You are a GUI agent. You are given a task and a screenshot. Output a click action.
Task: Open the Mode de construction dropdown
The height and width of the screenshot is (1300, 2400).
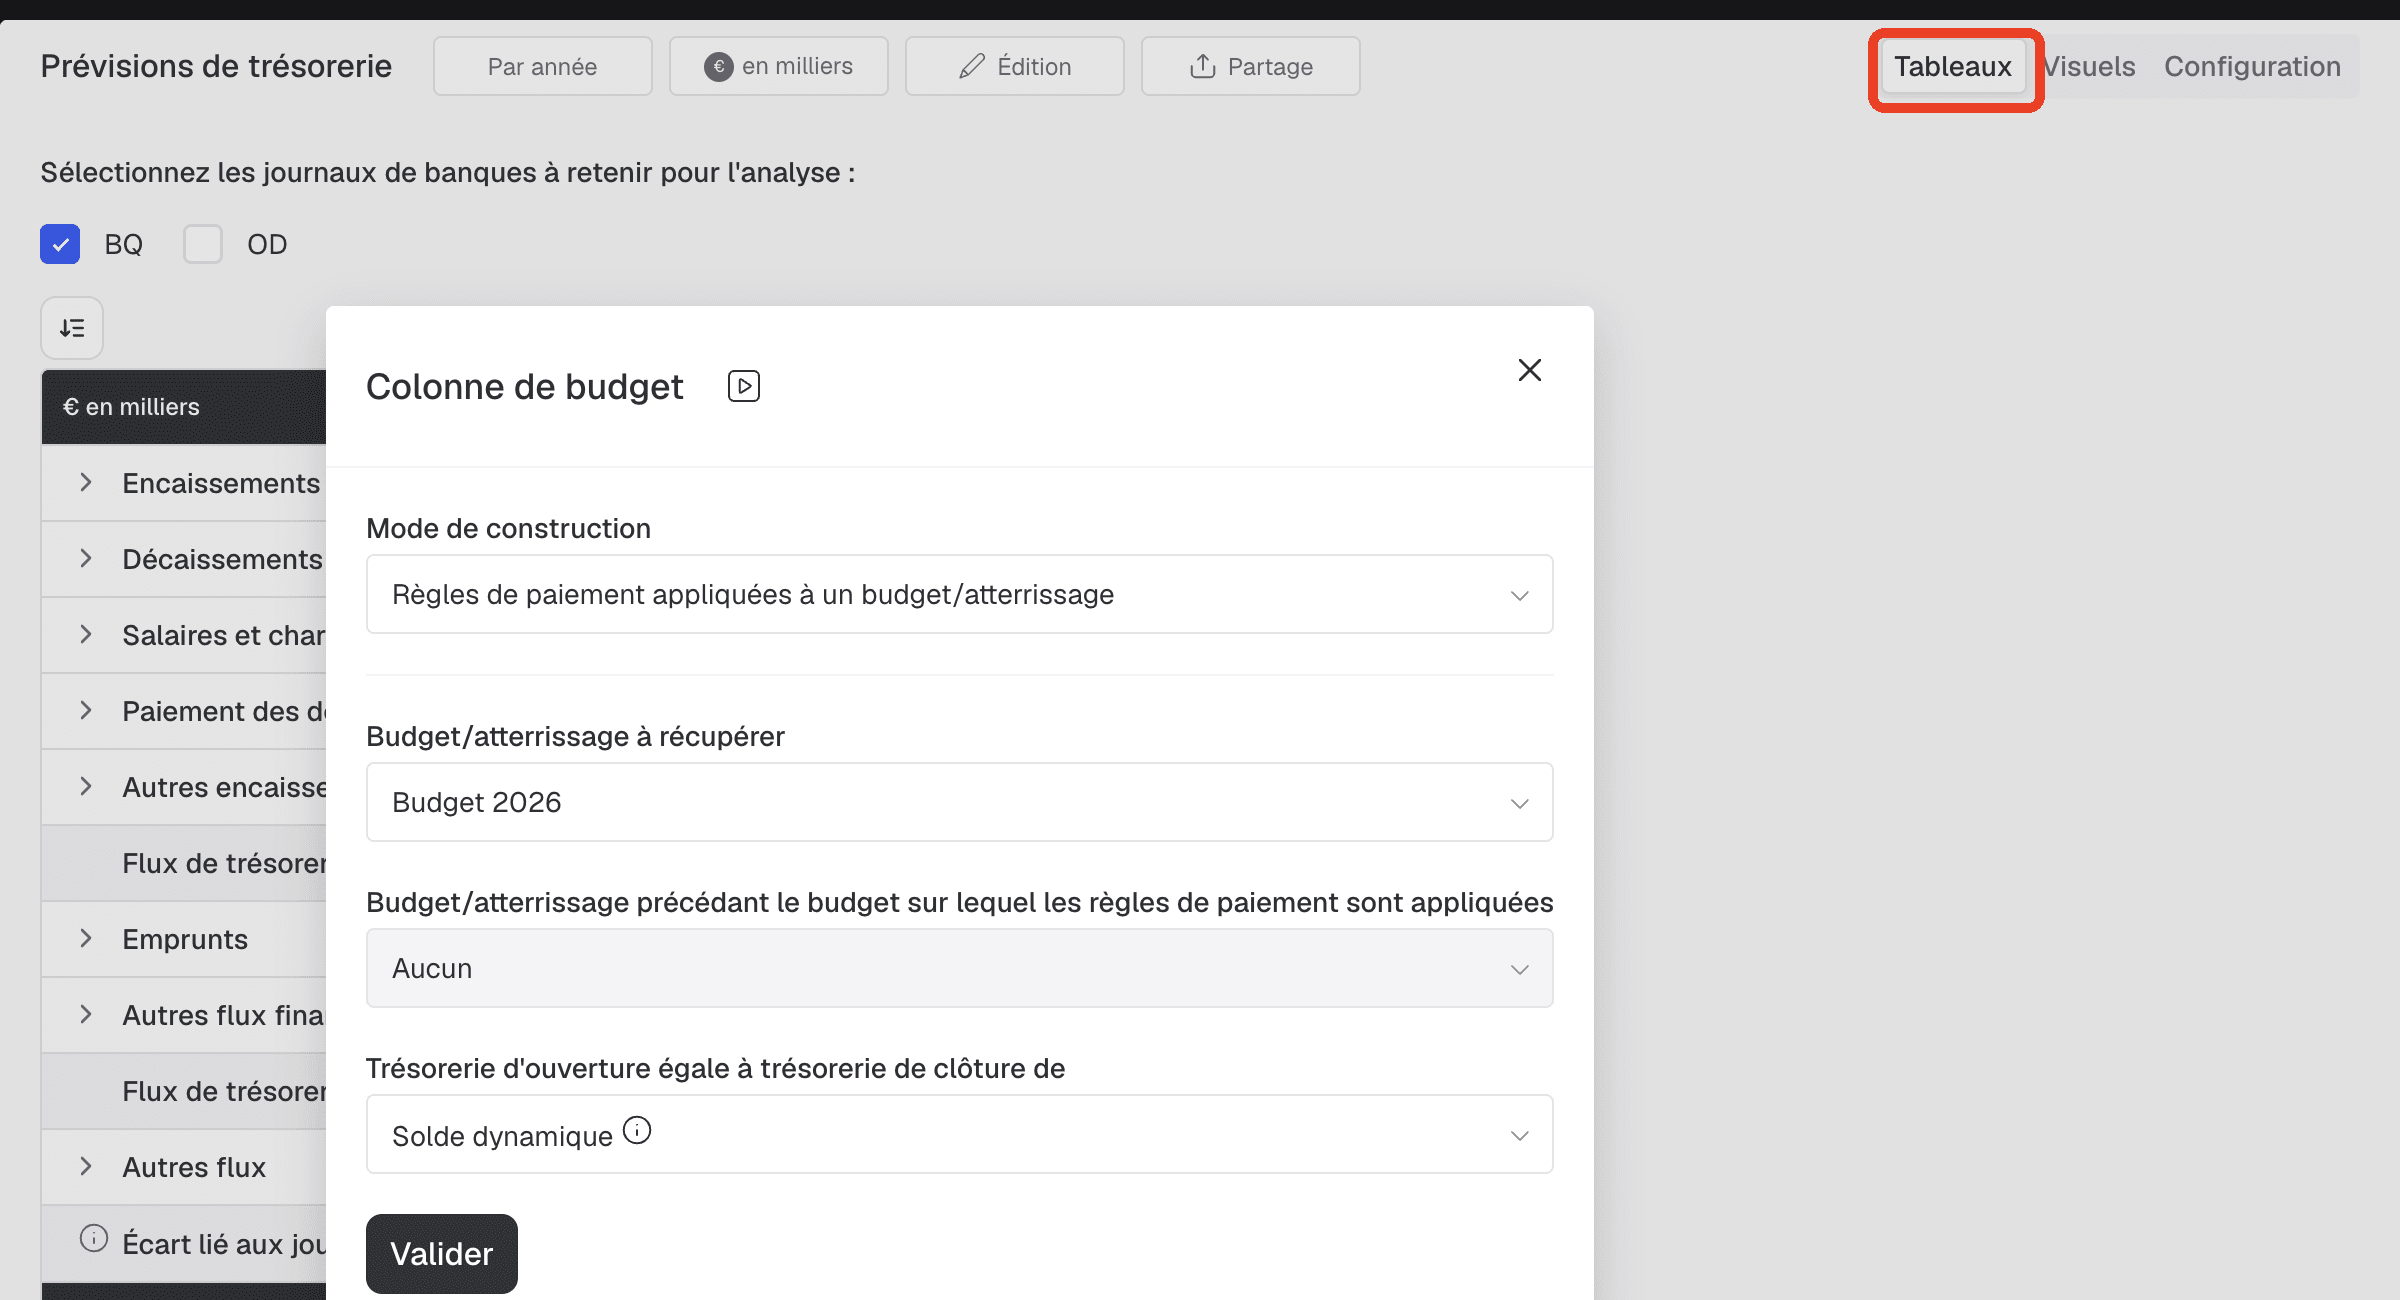pyautogui.click(x=959, y=594)
